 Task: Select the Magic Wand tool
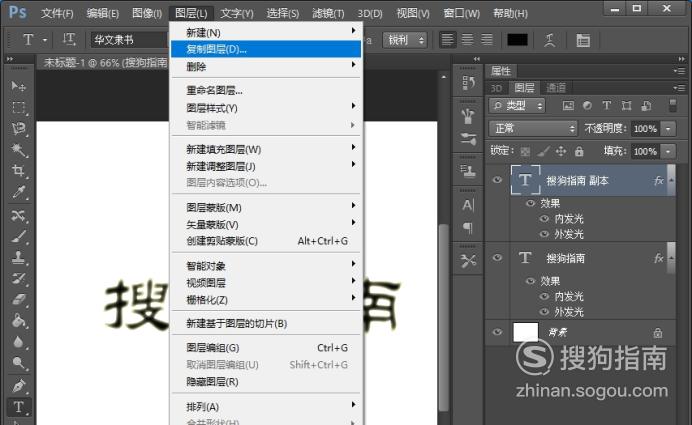coord(18,150)
